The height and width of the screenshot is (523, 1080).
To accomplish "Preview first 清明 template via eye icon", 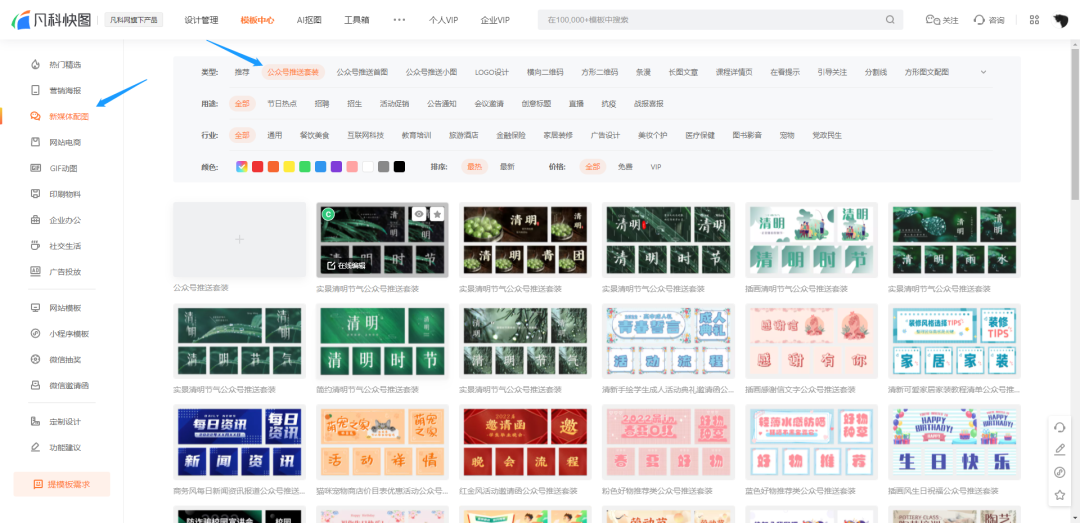I will pos(419,214).
